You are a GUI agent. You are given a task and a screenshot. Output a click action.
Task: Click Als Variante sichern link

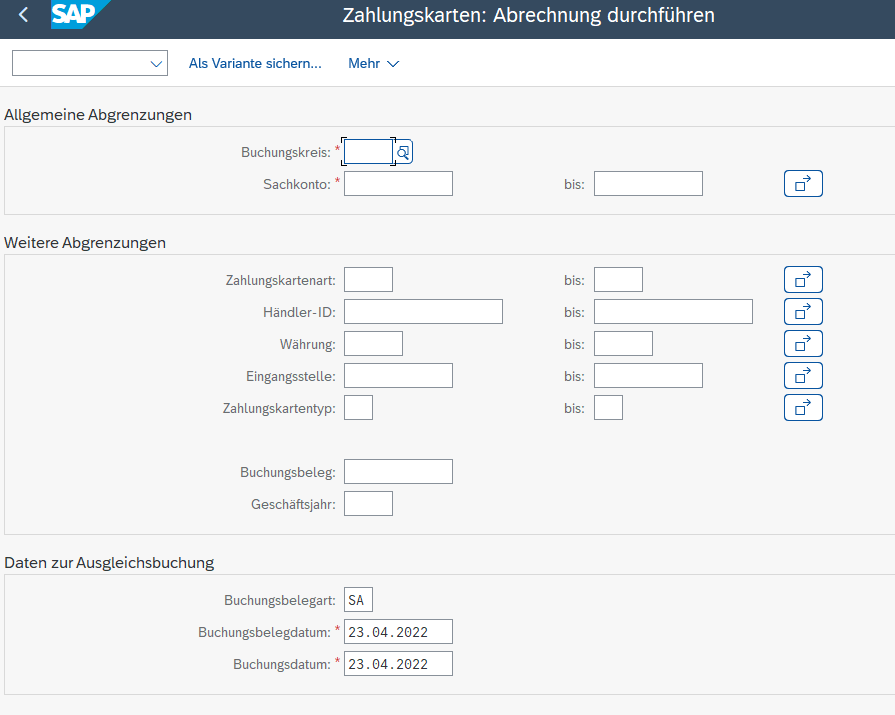point(255,64)
